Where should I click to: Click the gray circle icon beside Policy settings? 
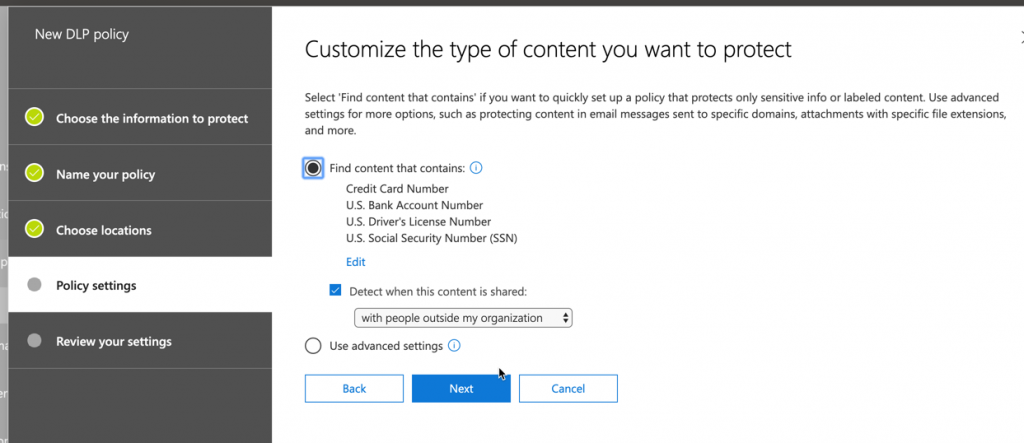coord(35,285)
